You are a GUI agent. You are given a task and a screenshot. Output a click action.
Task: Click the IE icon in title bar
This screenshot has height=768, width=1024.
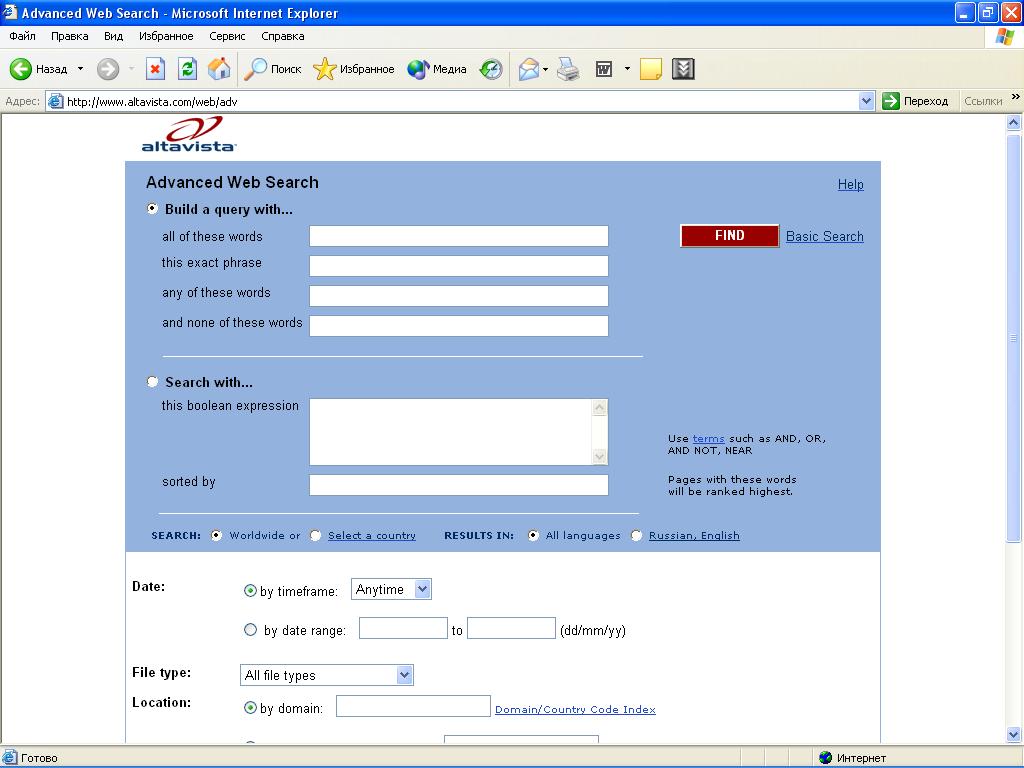(10, 12)
